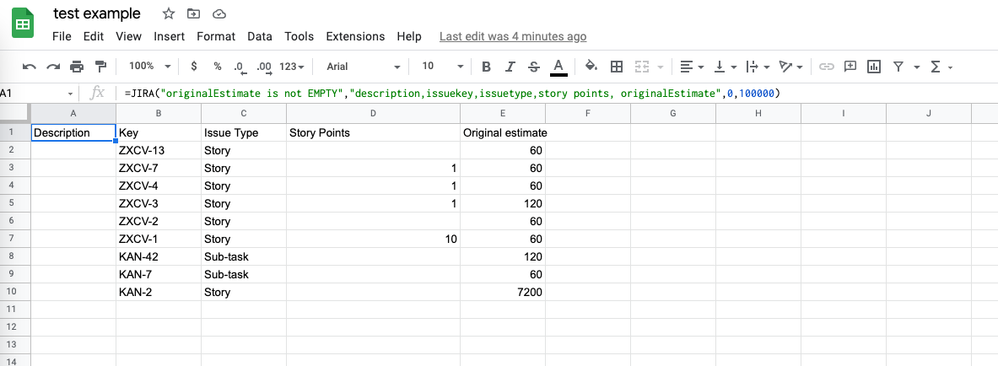Viewport: 998px width, 366px height.
Task: Format selection as currency
Action: [x=194, y=66]
